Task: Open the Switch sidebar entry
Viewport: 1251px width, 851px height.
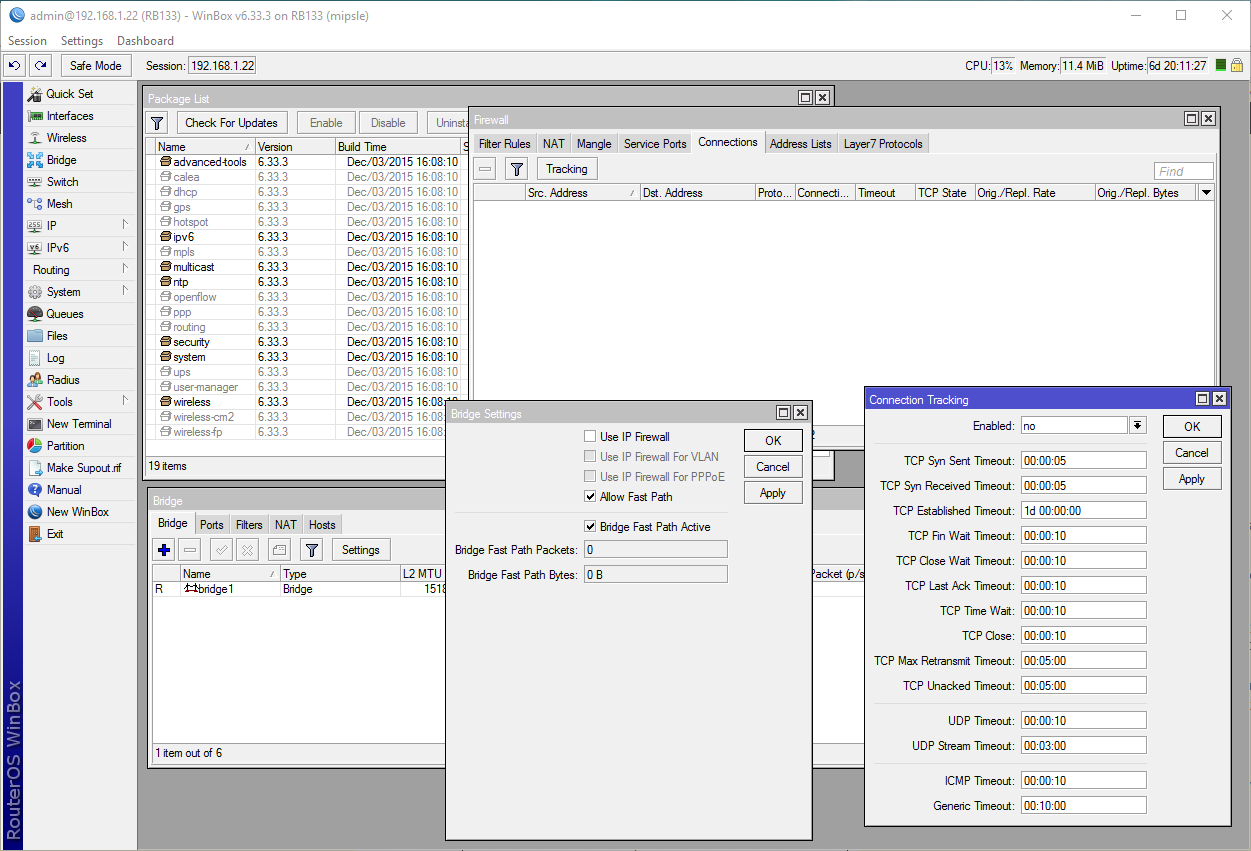Action: point(62,182)
